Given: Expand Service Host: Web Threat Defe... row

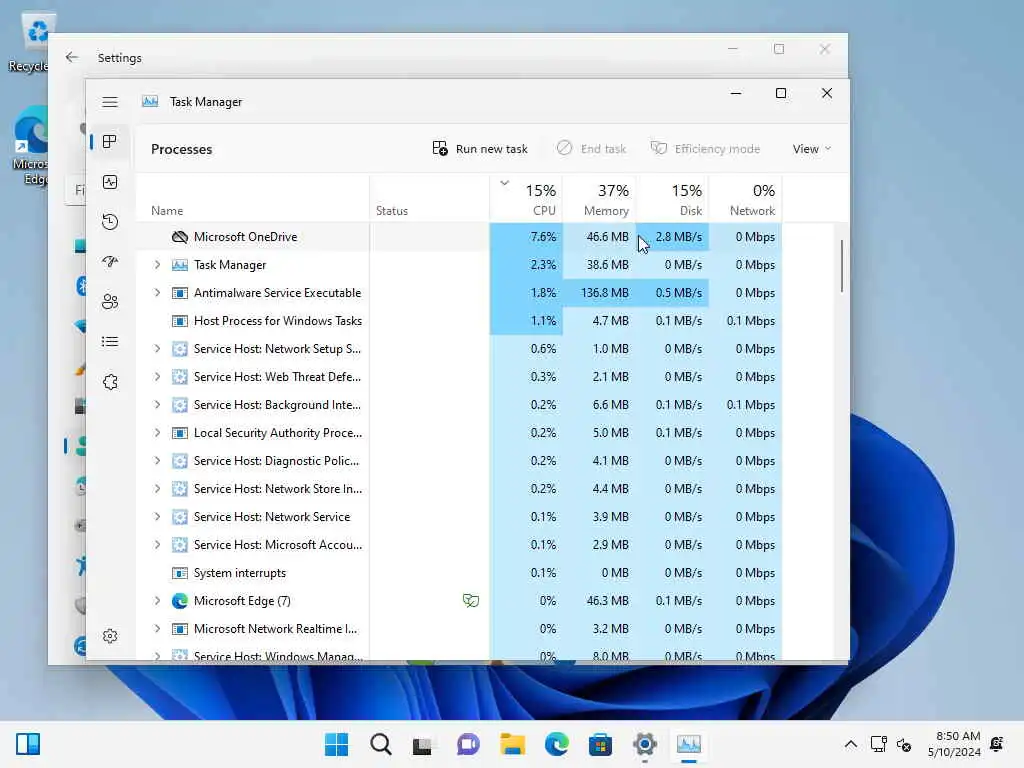Looking at the screenshot, I should [x=157, y=377].
